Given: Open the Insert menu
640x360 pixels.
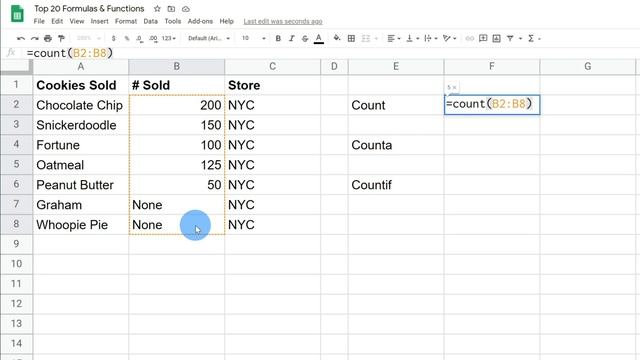Looking at the screenshot, I should [100, 21].
